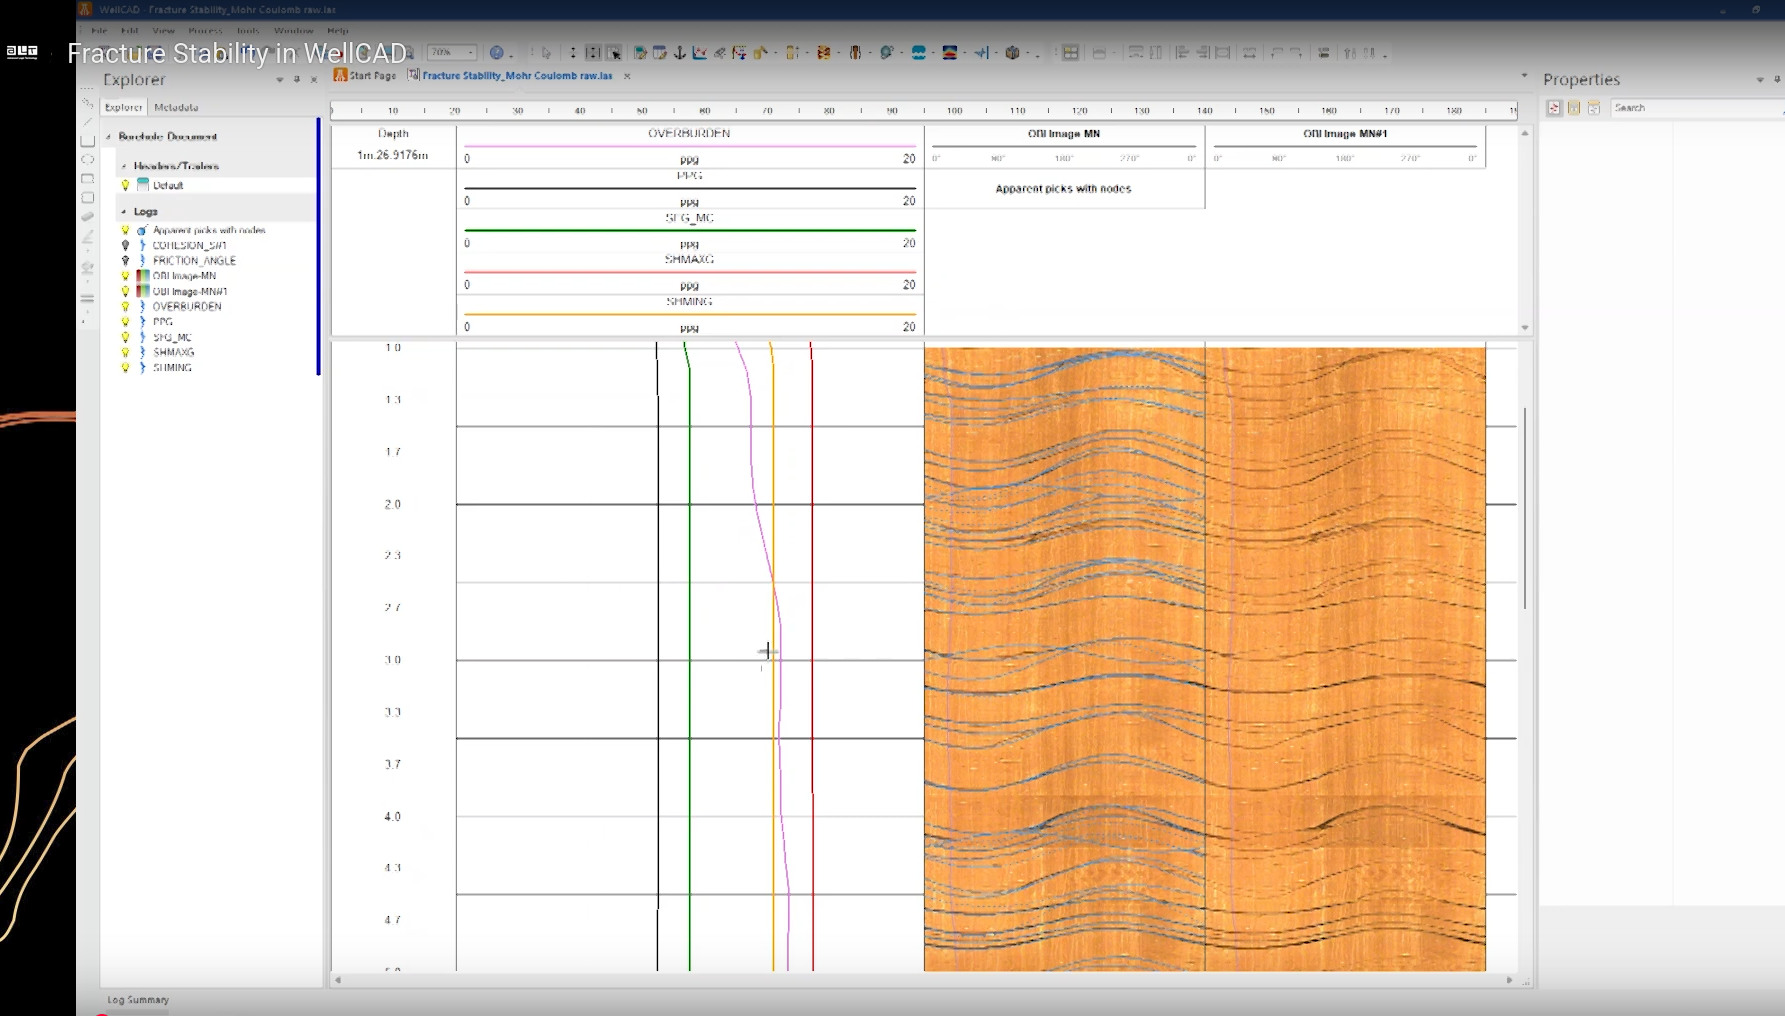1785x1016 pixels.
Task: Pin the Properties panel with pushpin icon
Action: (x=1776, y=80)
